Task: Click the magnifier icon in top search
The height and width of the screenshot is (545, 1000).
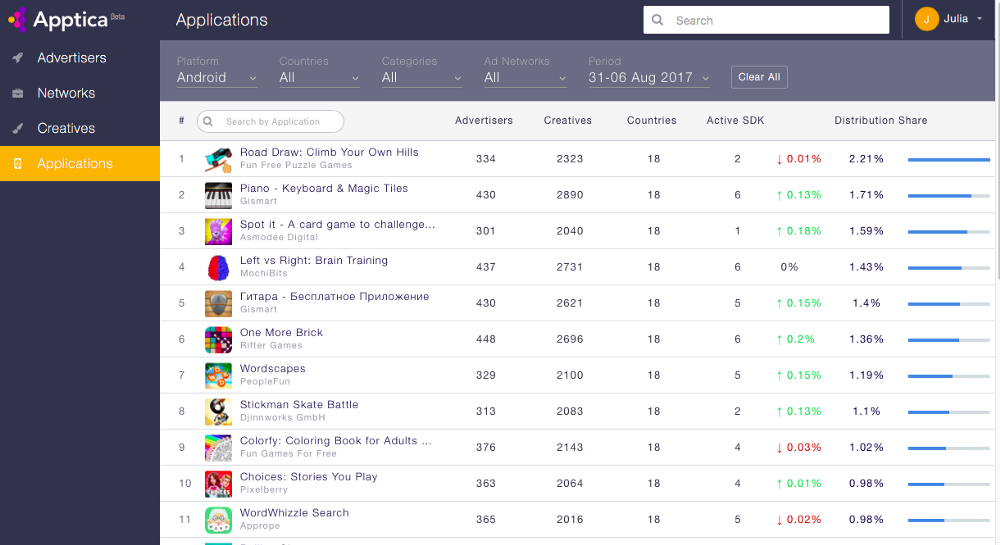Action: tap(658, 20)
